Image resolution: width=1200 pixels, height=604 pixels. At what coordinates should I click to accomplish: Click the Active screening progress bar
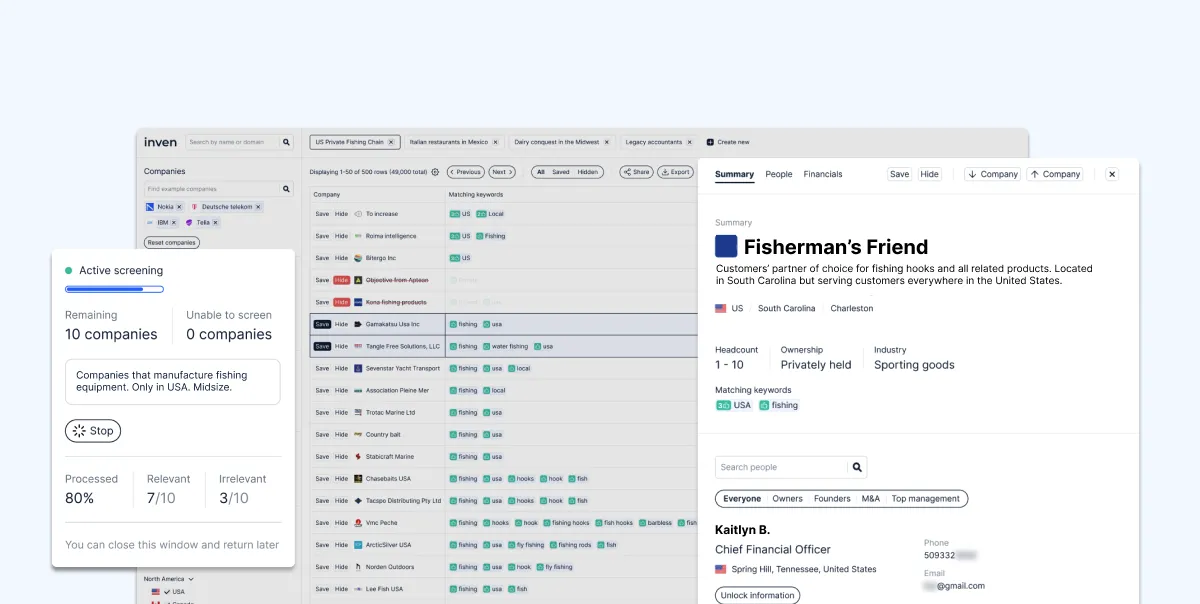[x=114, y=289]
